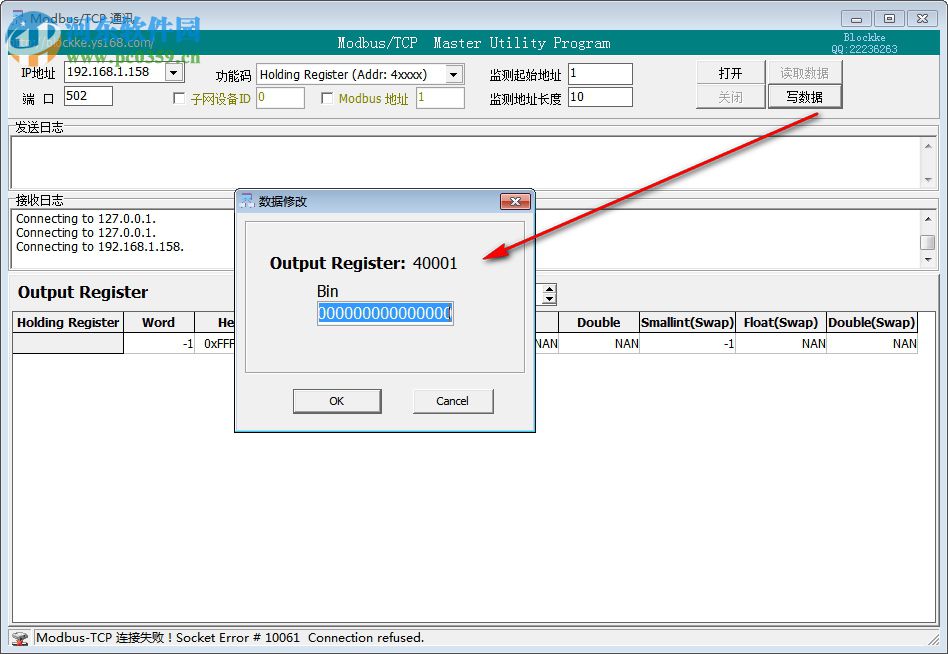Decrement the Output Register spinner down
This screenshot has width=948, height=654.
[549, 299]
